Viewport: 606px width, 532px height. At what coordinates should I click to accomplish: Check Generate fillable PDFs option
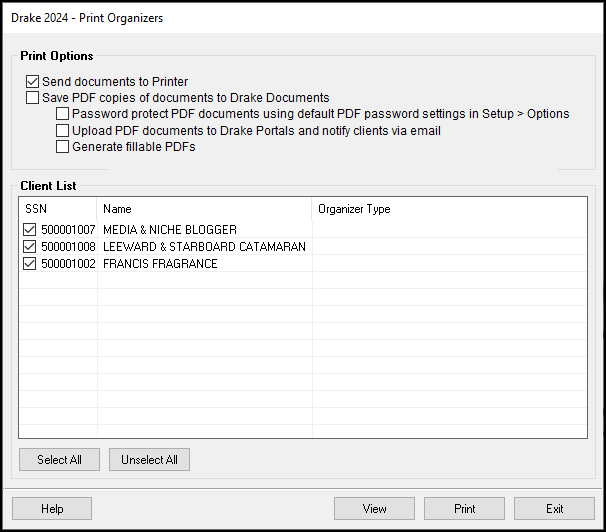coord(62,147)
